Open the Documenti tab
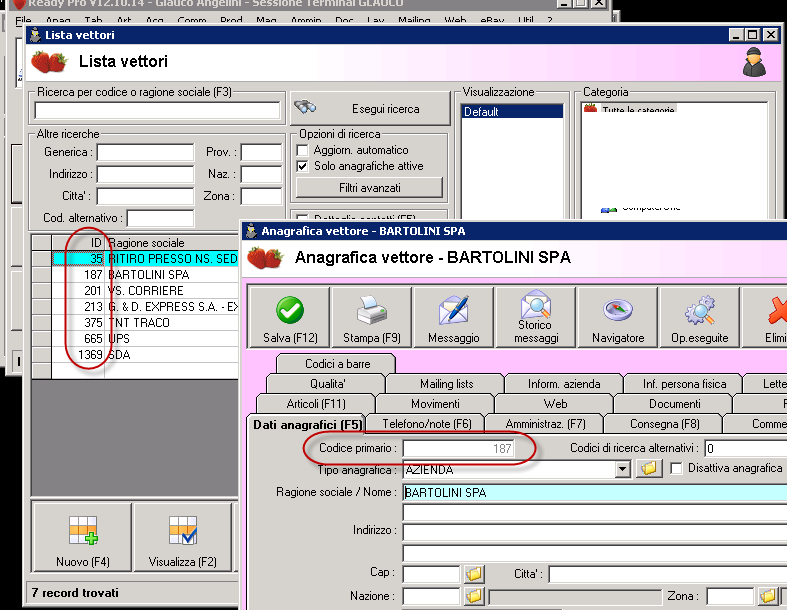This screenshot has height=610, width=787. [x=675, y=404]
